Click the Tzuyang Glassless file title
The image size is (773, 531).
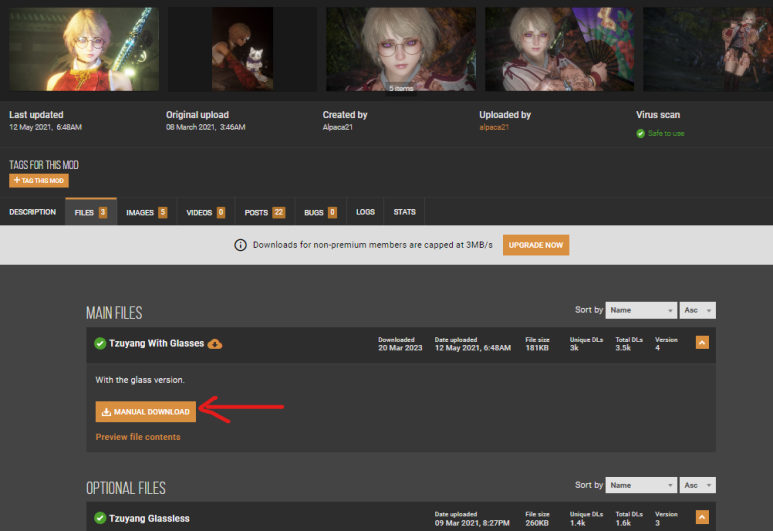click(149, 518)
